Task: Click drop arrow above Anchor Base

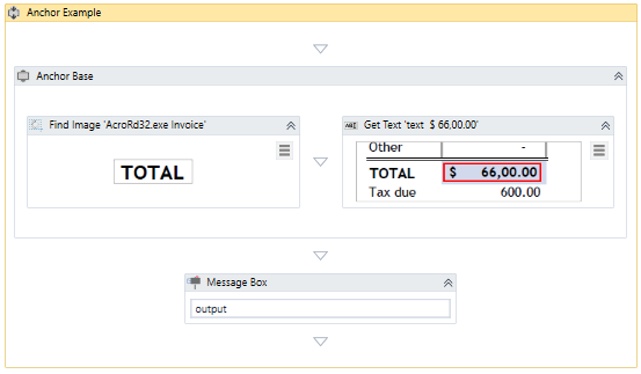Action: (x=320, y=49)
